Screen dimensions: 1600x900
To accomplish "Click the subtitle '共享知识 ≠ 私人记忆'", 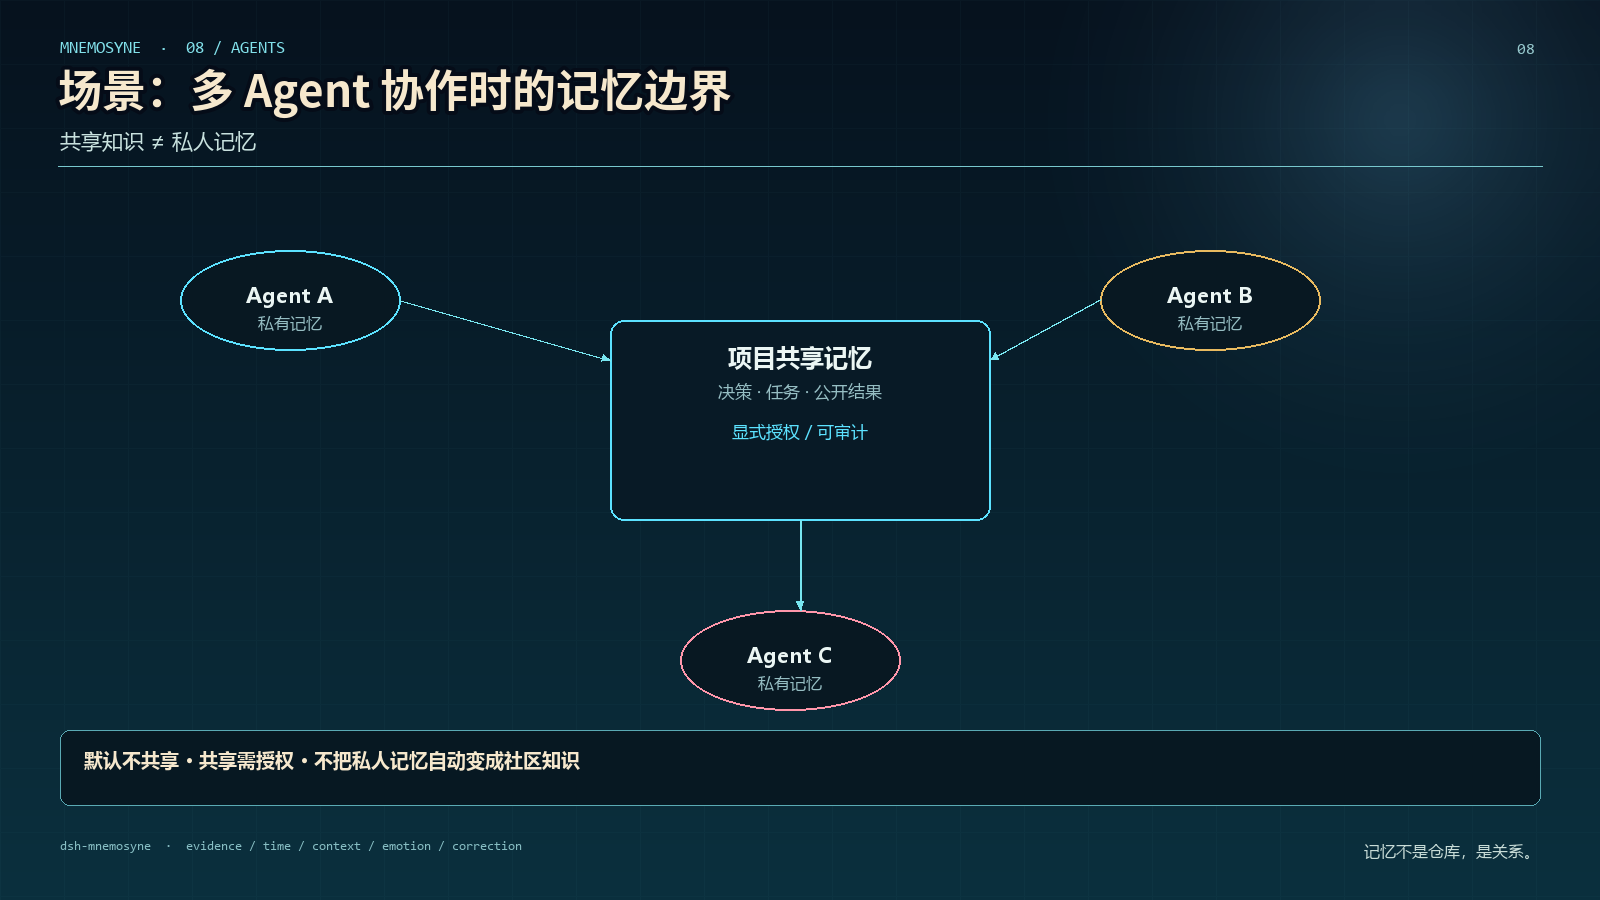I will 158,142.
